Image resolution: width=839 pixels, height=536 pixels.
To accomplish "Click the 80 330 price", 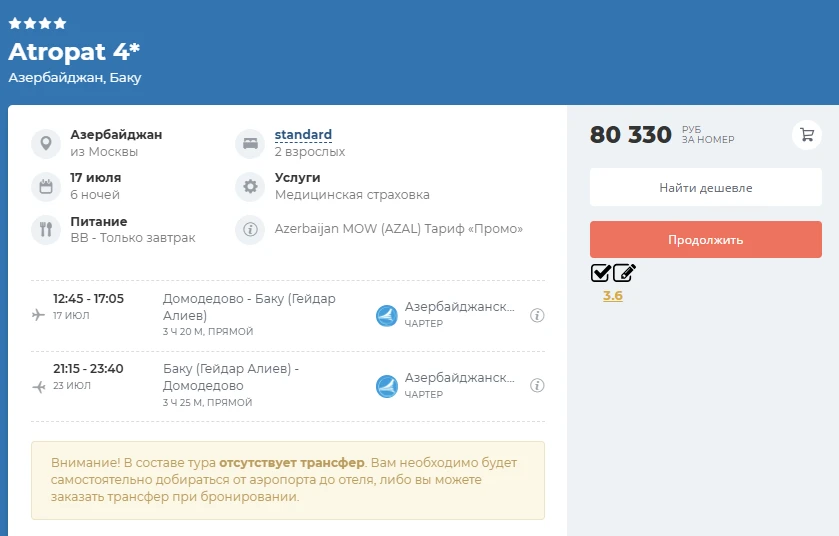I will [x=630, y=135].
